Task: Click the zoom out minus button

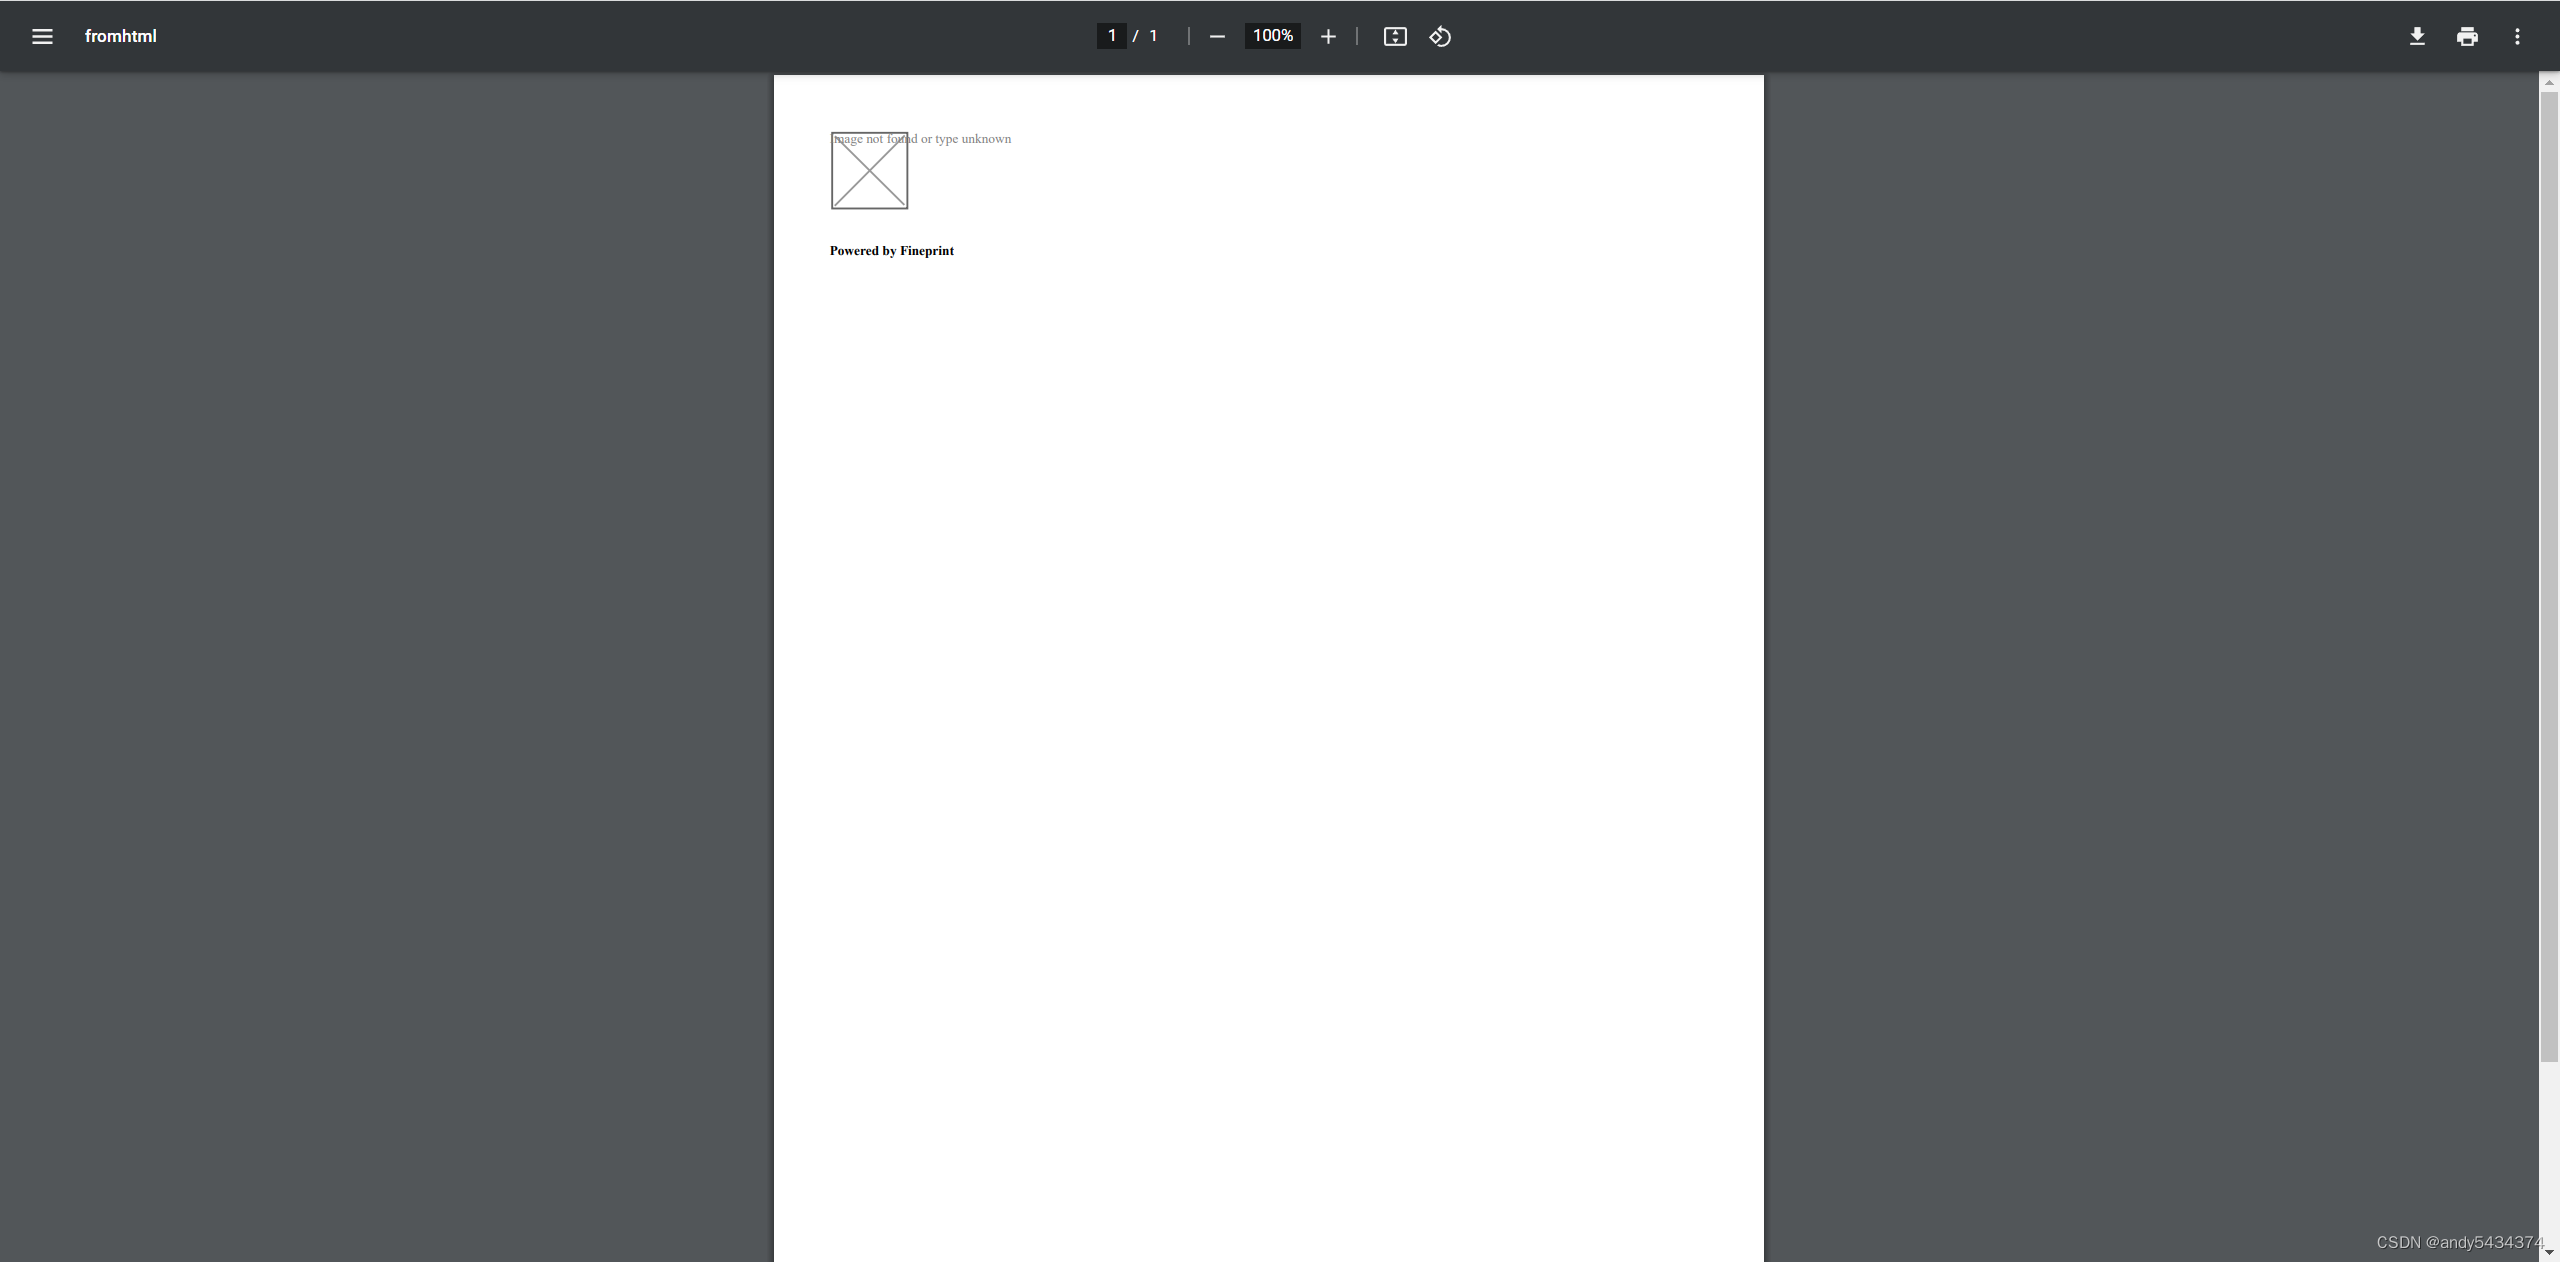Action: click(1217, 36)
